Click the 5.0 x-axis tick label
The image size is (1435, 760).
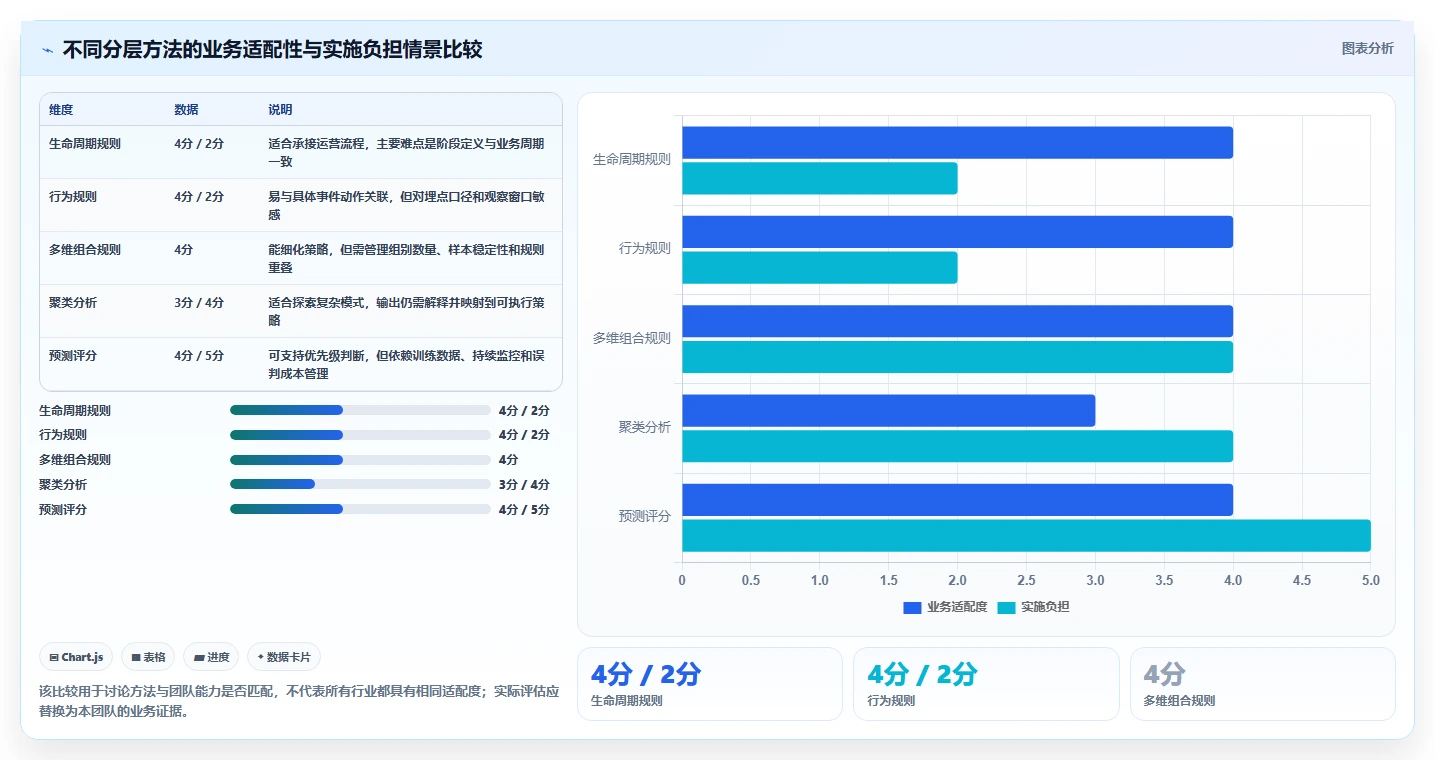coord(1371,580)
